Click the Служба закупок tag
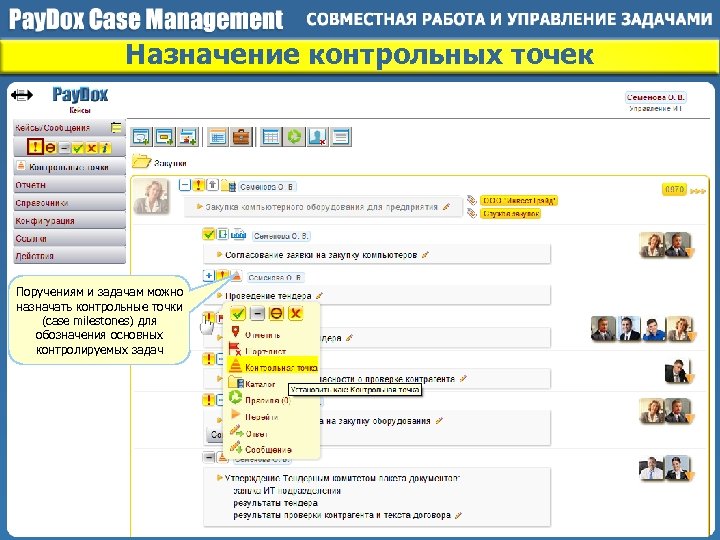The height and width of the screenshot is (540, 720). pyautogui.click(x=511, y=214)
